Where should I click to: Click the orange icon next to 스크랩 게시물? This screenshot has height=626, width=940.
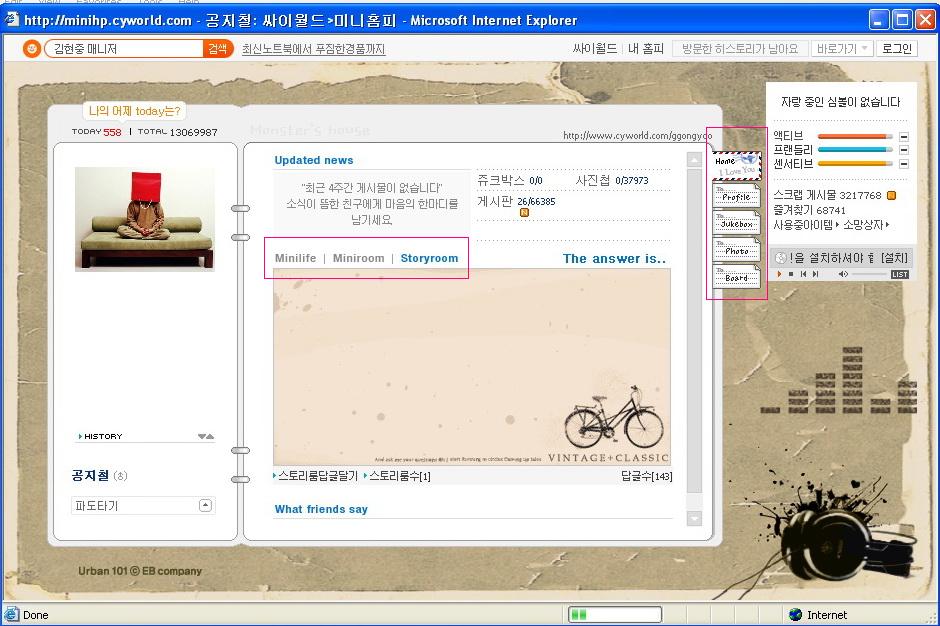point(891,195)
